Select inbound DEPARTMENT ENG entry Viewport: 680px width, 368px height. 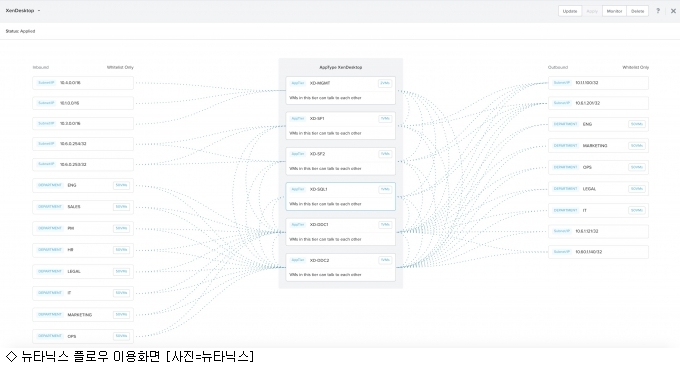click(83, 185)
